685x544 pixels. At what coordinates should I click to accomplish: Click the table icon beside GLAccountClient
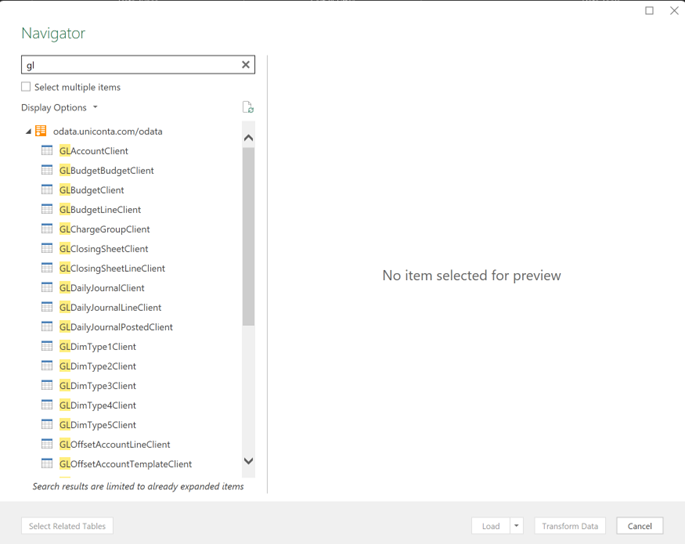pyautogui.click(x=47, y=151)
